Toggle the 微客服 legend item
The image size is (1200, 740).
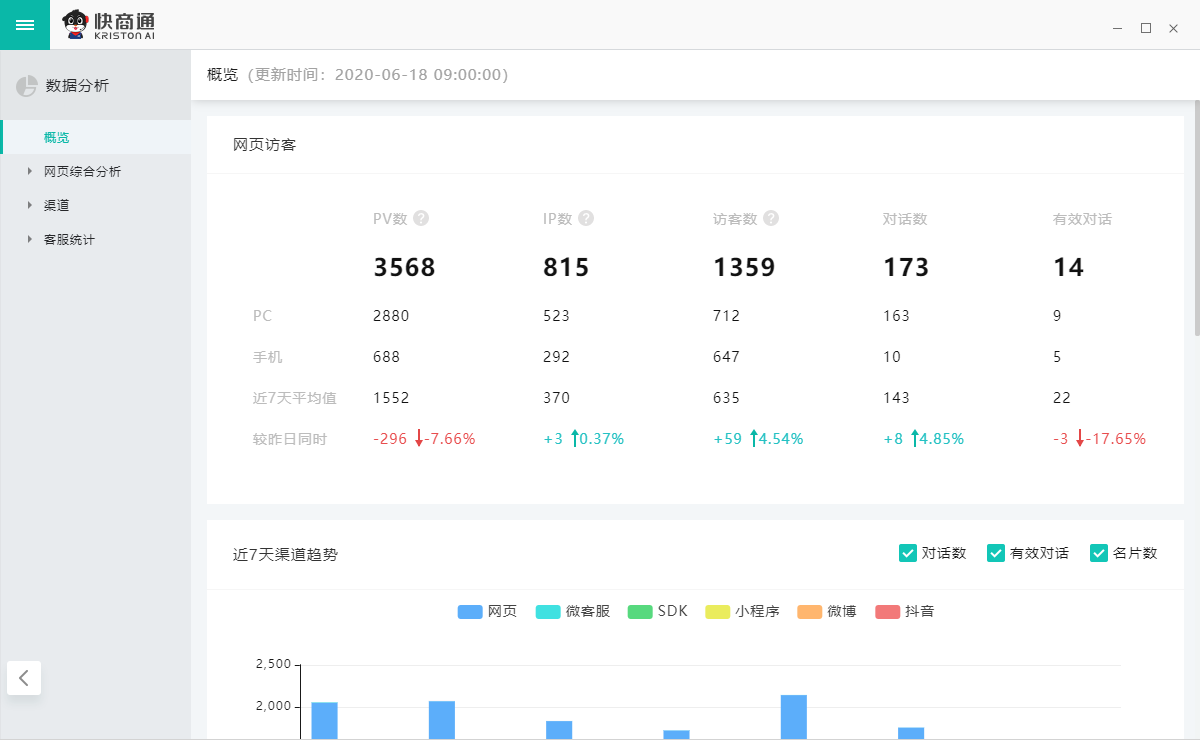click(572, 611)
